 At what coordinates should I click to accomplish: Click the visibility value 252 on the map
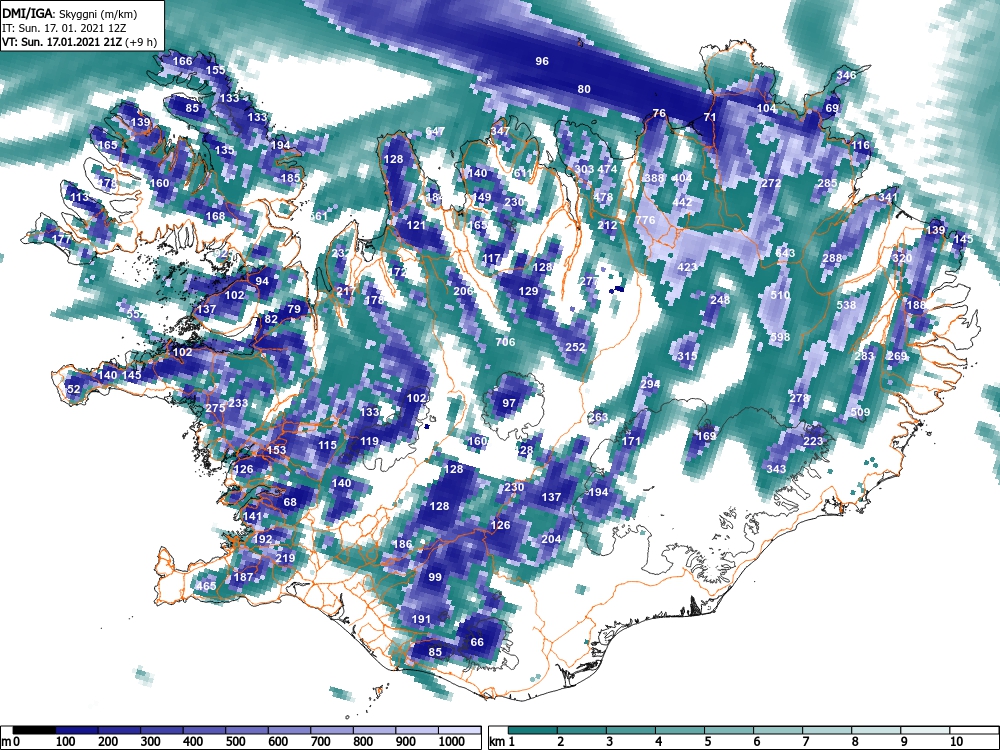coord(575,347)
